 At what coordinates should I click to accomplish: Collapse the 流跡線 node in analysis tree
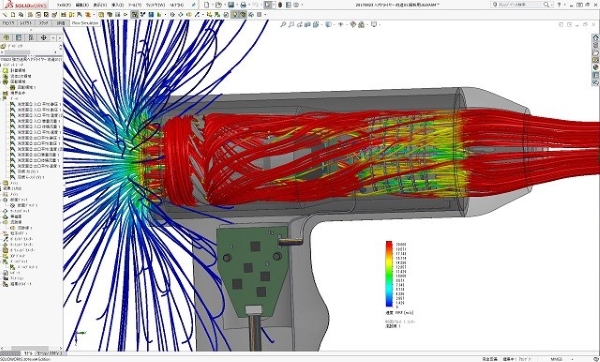coord(2,222)
